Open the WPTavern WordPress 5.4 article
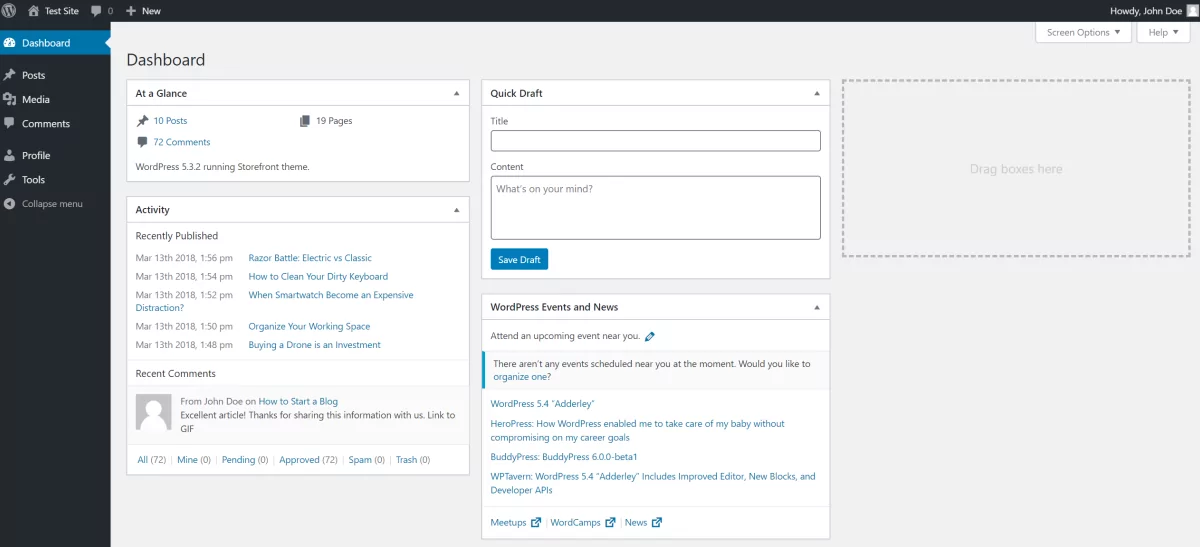Image resolution: width=1200 pixels, height=547 pixels. pyautogui.click(x=653, y=483)
